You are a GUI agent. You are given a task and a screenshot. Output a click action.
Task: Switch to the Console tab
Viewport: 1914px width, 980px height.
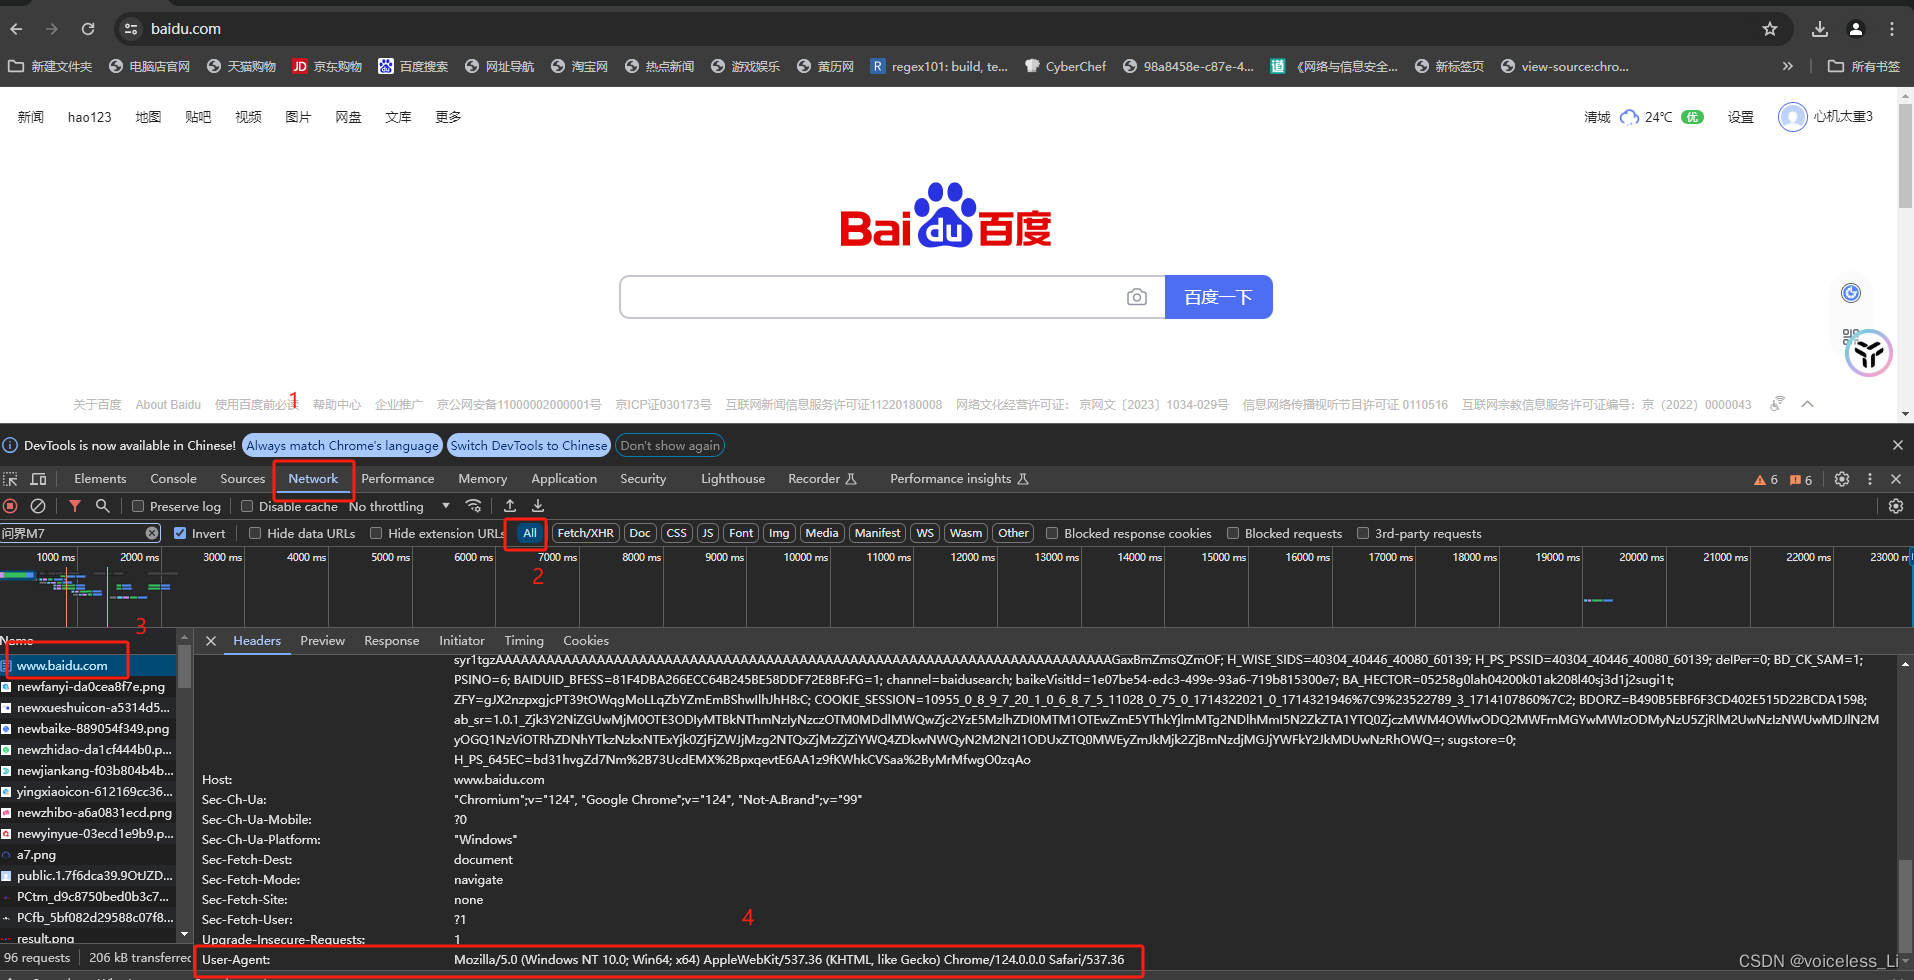click(x=173, y=479)
